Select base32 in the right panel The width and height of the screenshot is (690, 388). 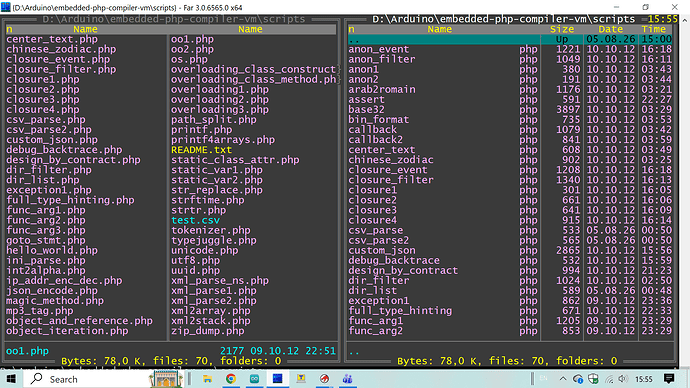tap(366, 110)
